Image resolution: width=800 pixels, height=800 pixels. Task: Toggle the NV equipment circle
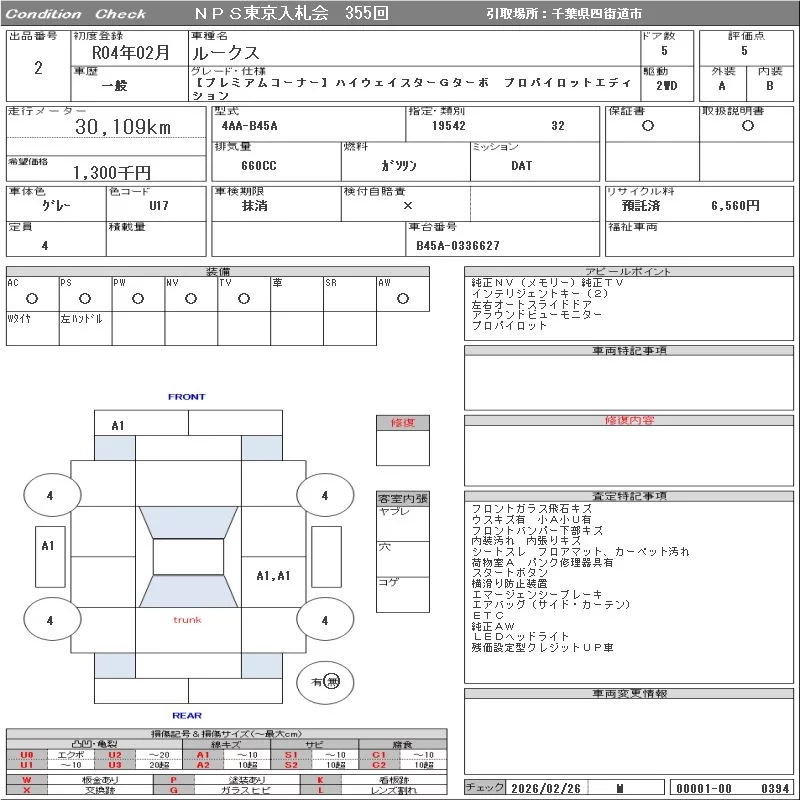(191, 298)
